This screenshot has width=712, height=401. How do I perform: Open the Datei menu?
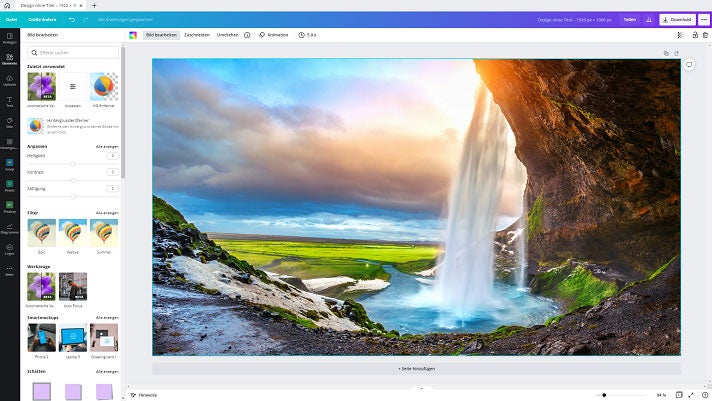(10, 19)
